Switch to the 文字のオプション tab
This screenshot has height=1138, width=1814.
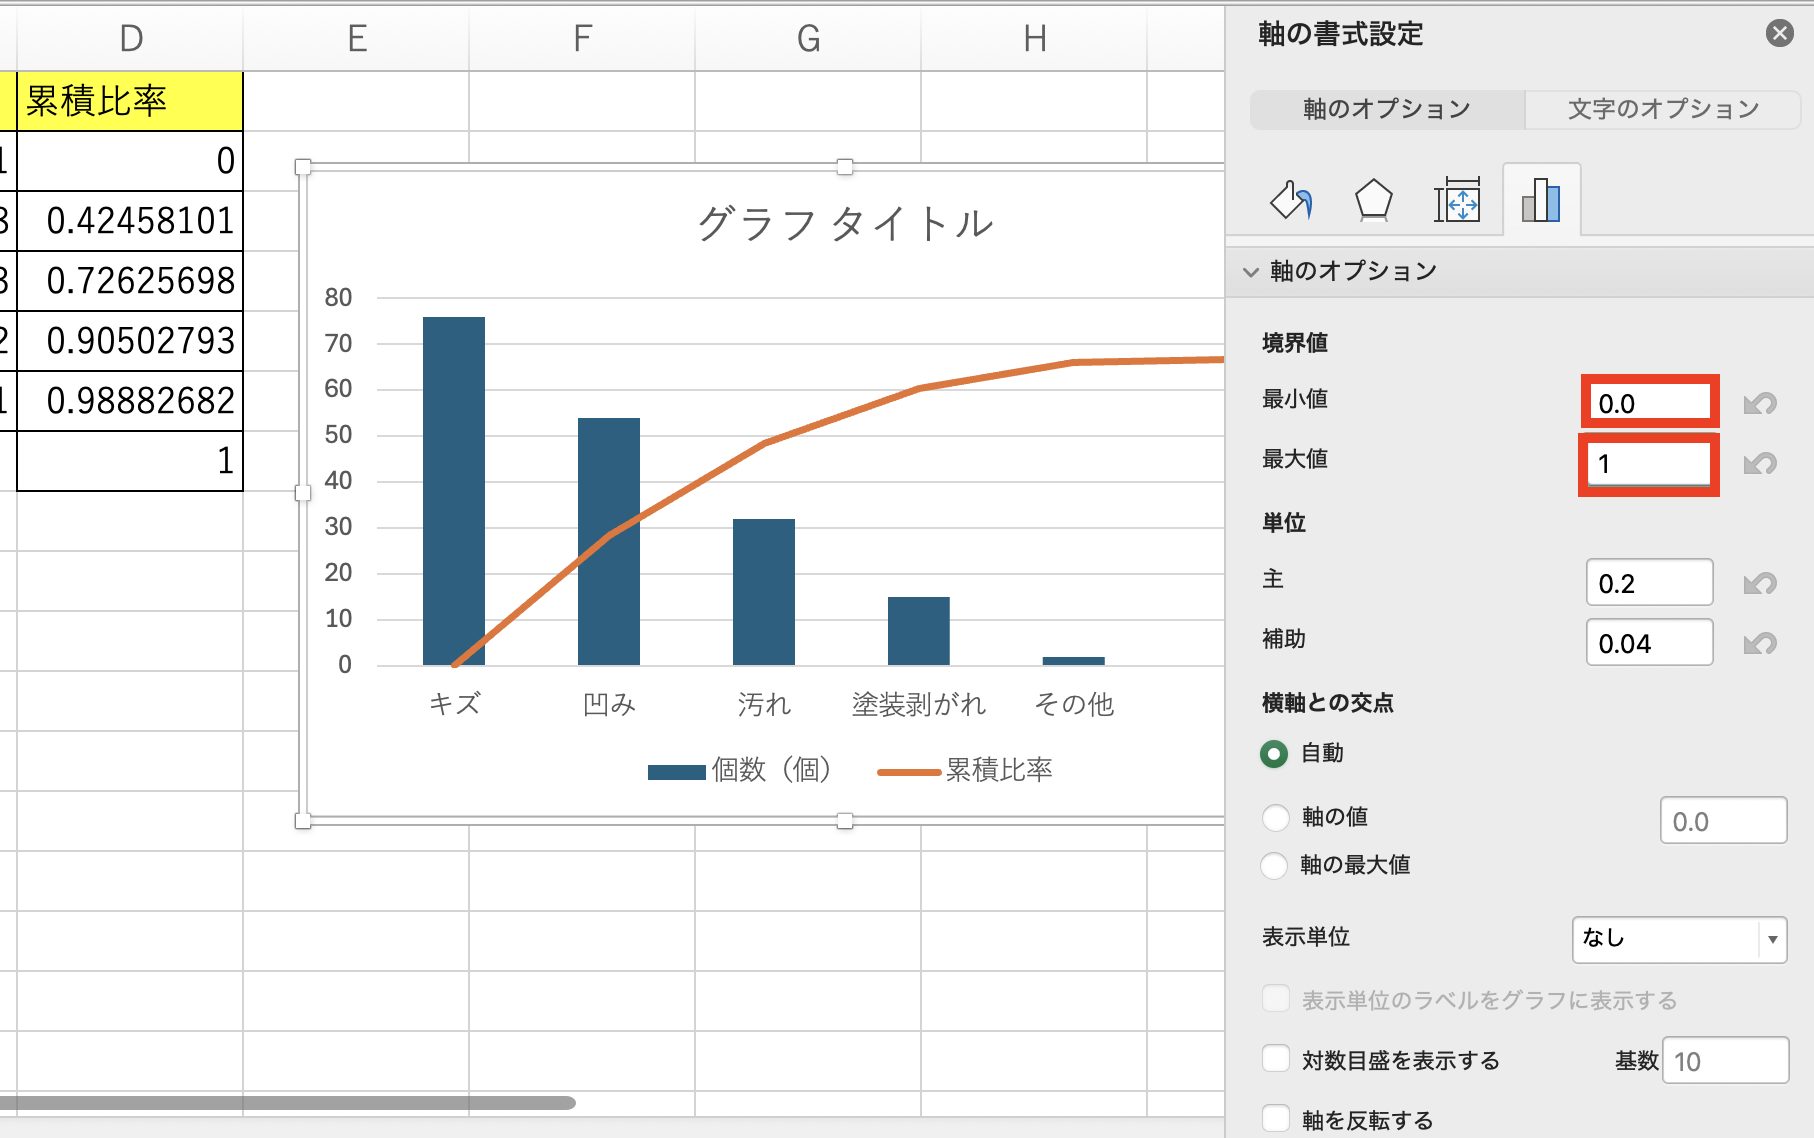pyautogui.click(x=1663, y=109)
